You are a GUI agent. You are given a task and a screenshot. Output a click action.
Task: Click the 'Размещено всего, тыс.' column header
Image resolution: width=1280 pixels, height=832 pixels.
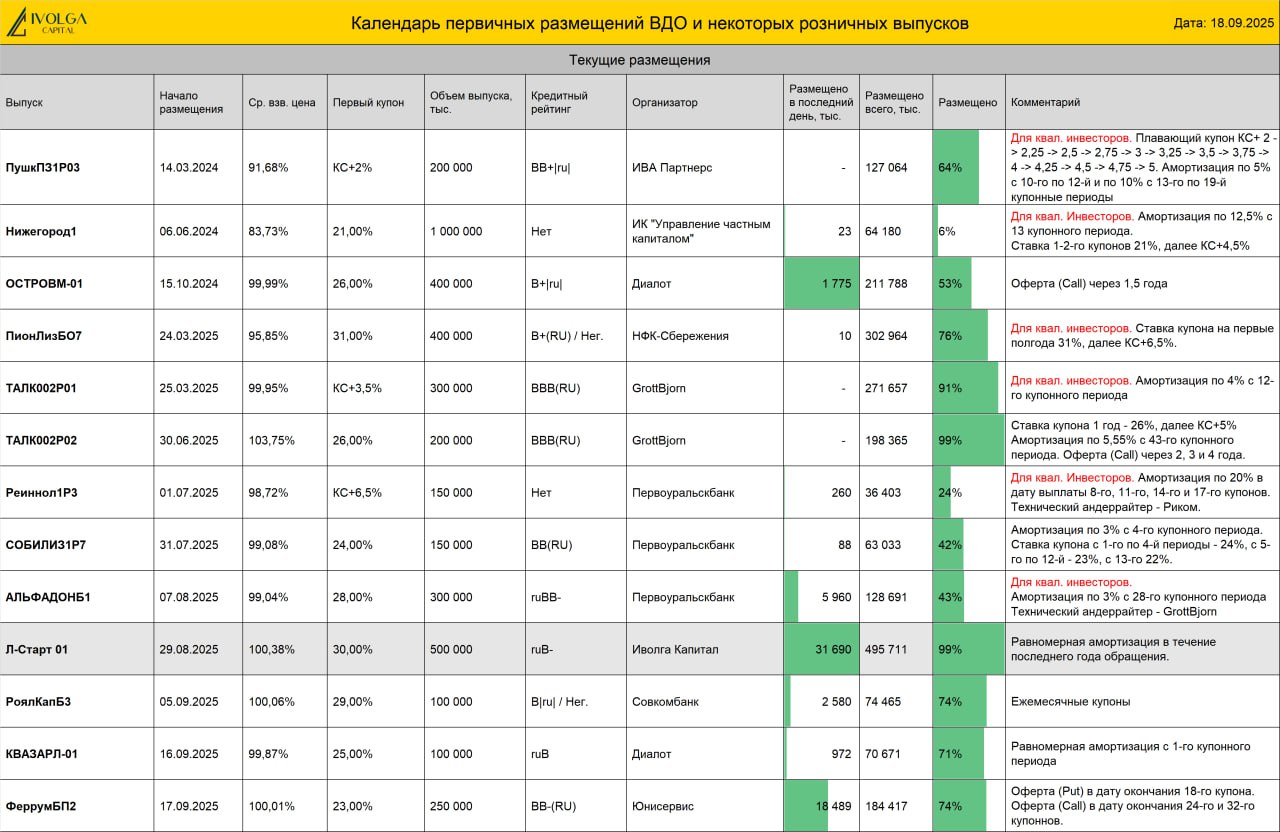894,102
